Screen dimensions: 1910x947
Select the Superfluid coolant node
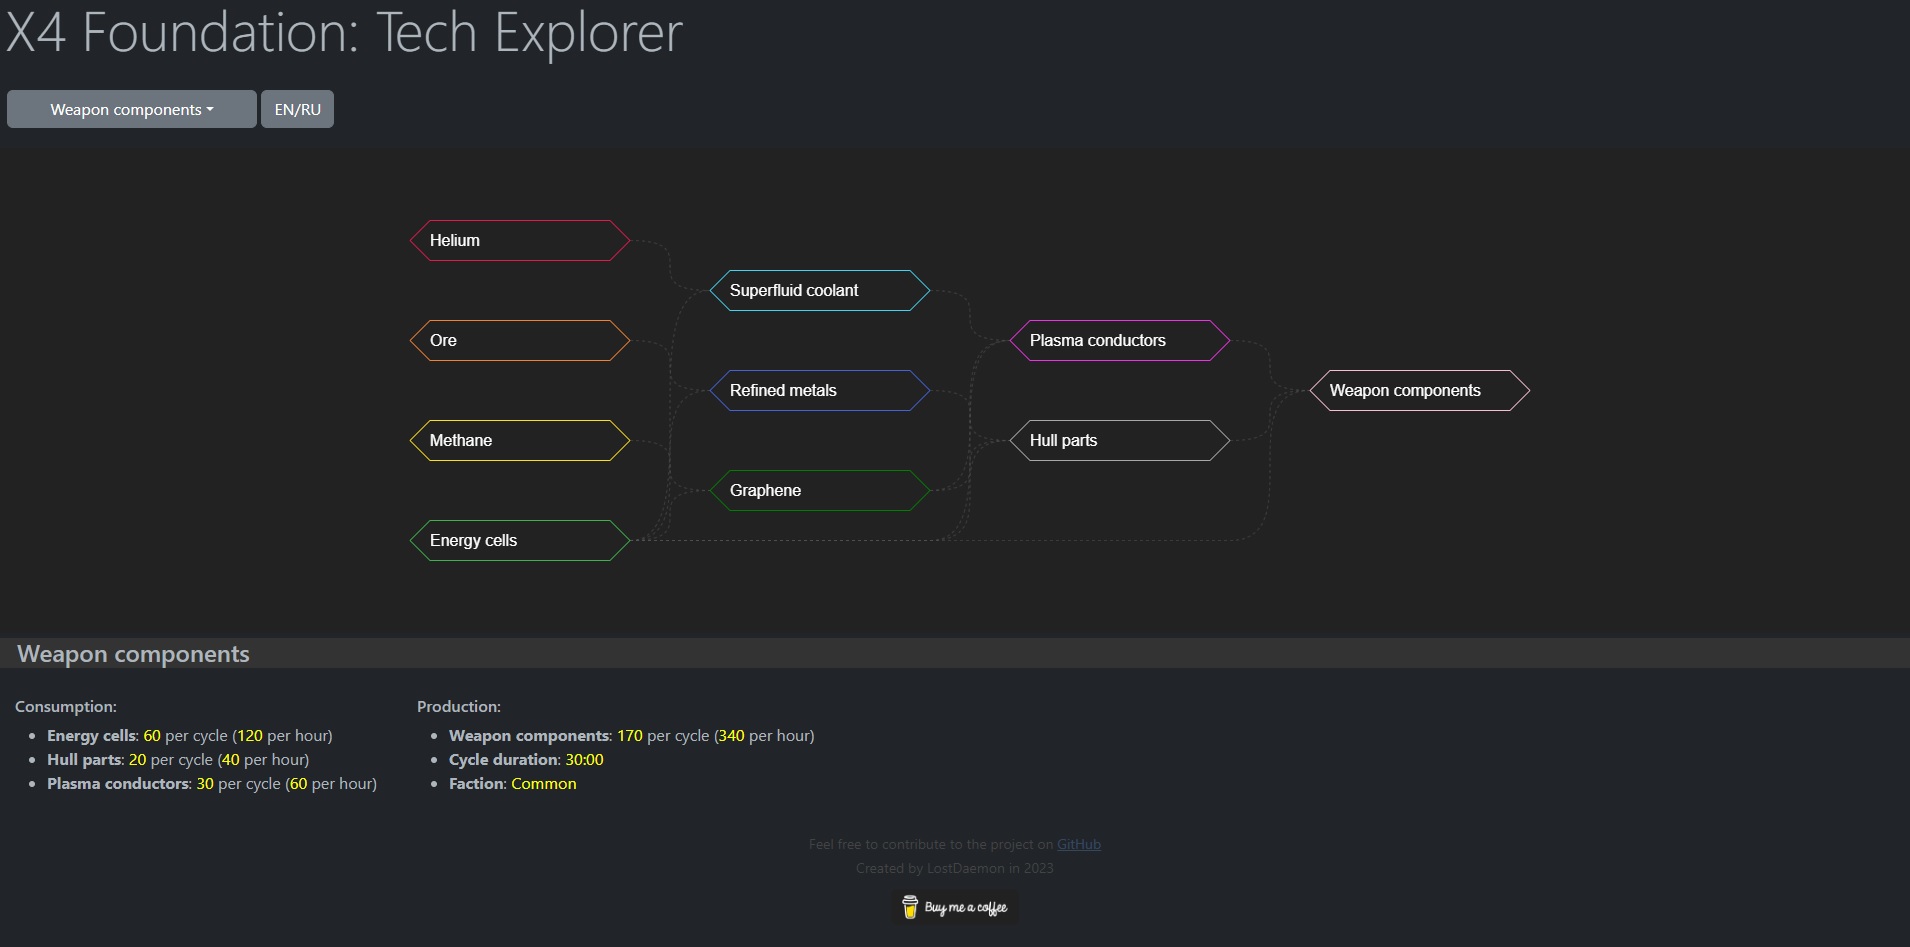tap(820, 290)
